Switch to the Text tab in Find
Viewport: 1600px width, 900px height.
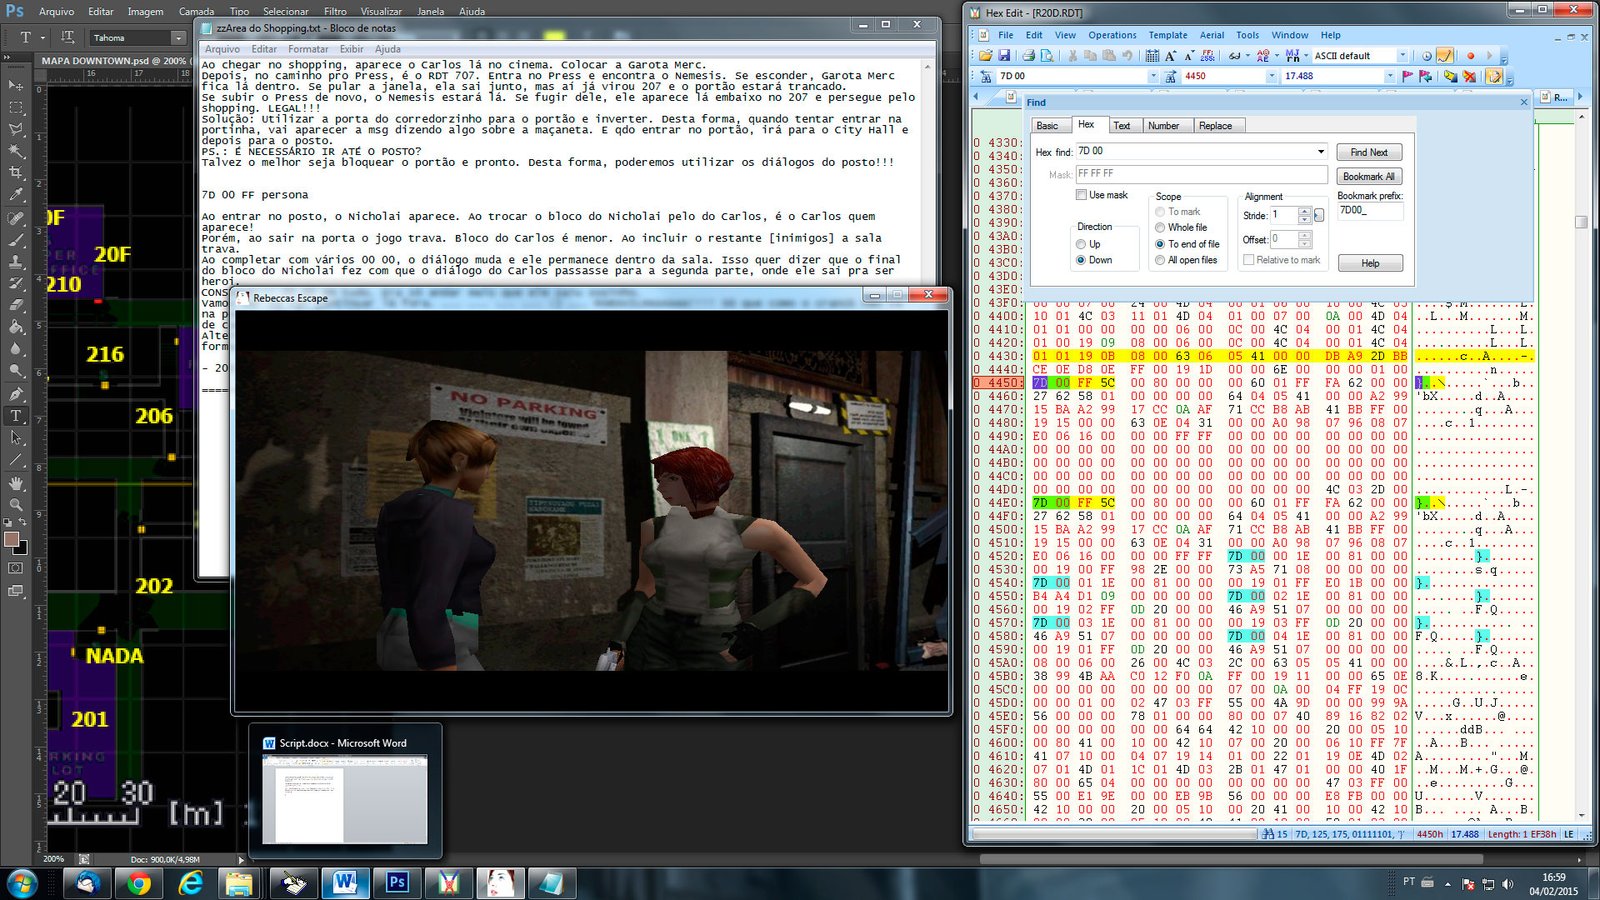coord(1122,126)
